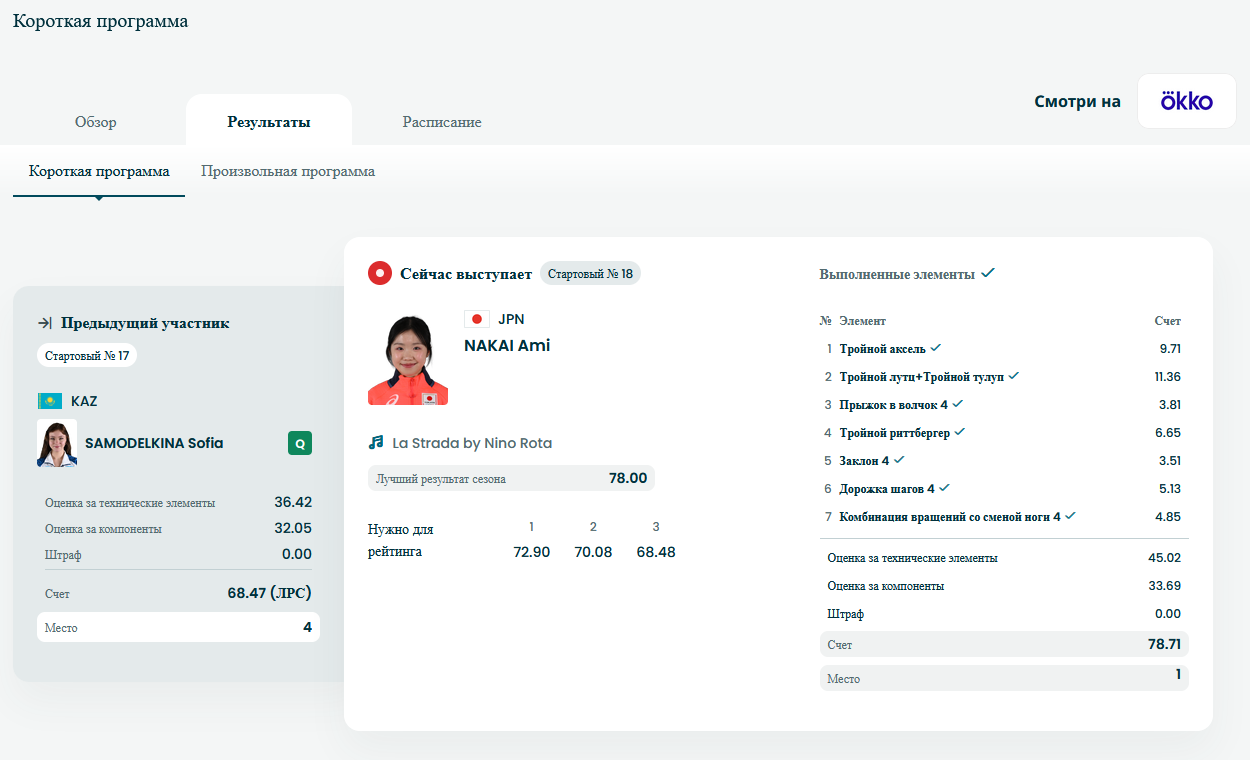Click the Элемент column header
1250x760 pixels.
coord(862,321)
